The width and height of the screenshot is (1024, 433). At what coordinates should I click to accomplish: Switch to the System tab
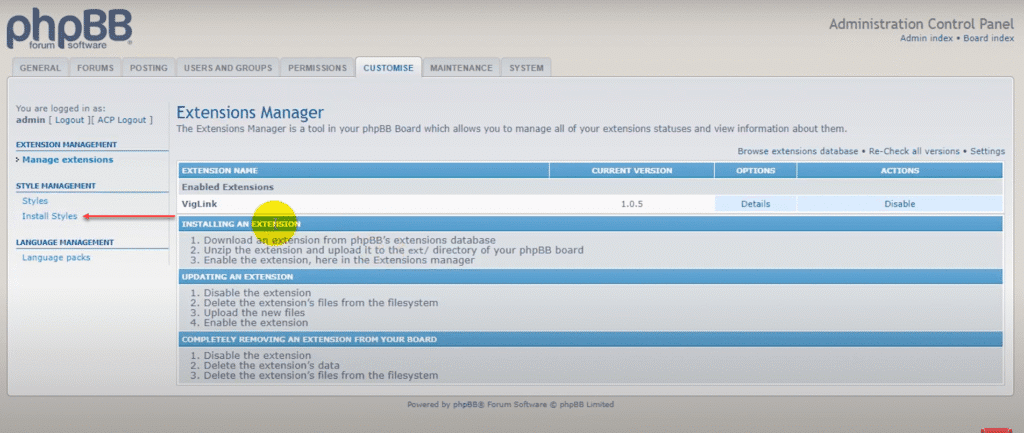coord(526,68)
